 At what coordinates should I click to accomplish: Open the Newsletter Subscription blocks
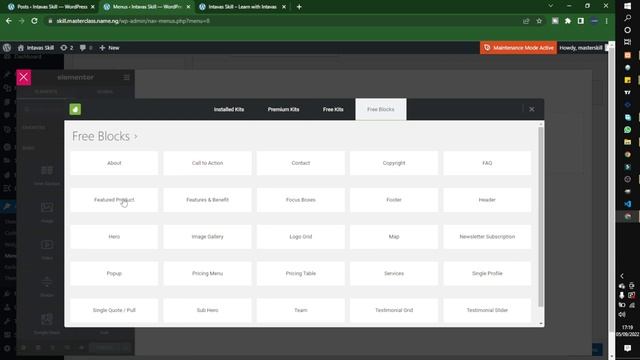(x=487, y=237)
